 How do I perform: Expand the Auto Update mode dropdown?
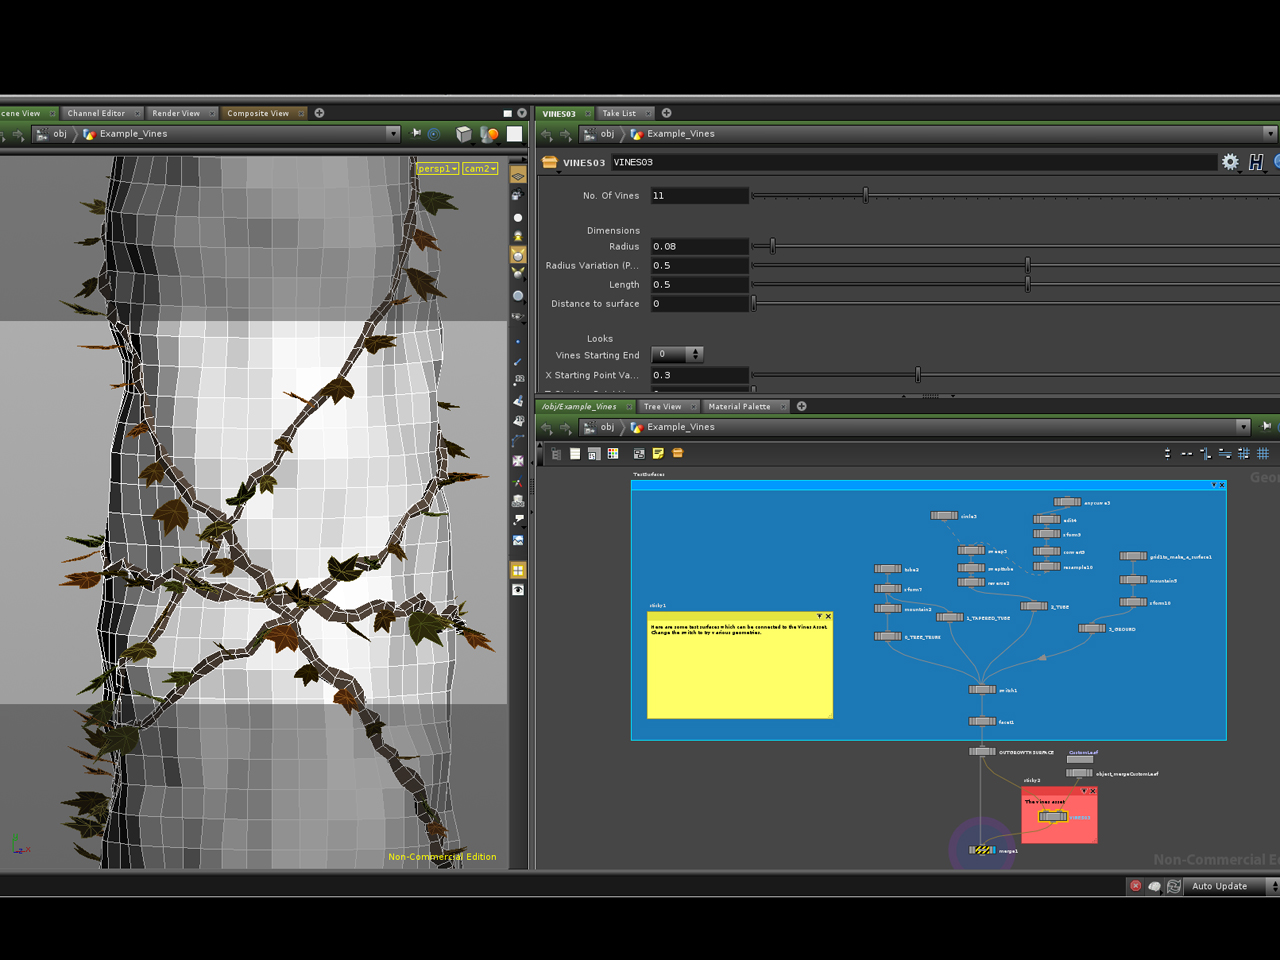click(1272, 886)
